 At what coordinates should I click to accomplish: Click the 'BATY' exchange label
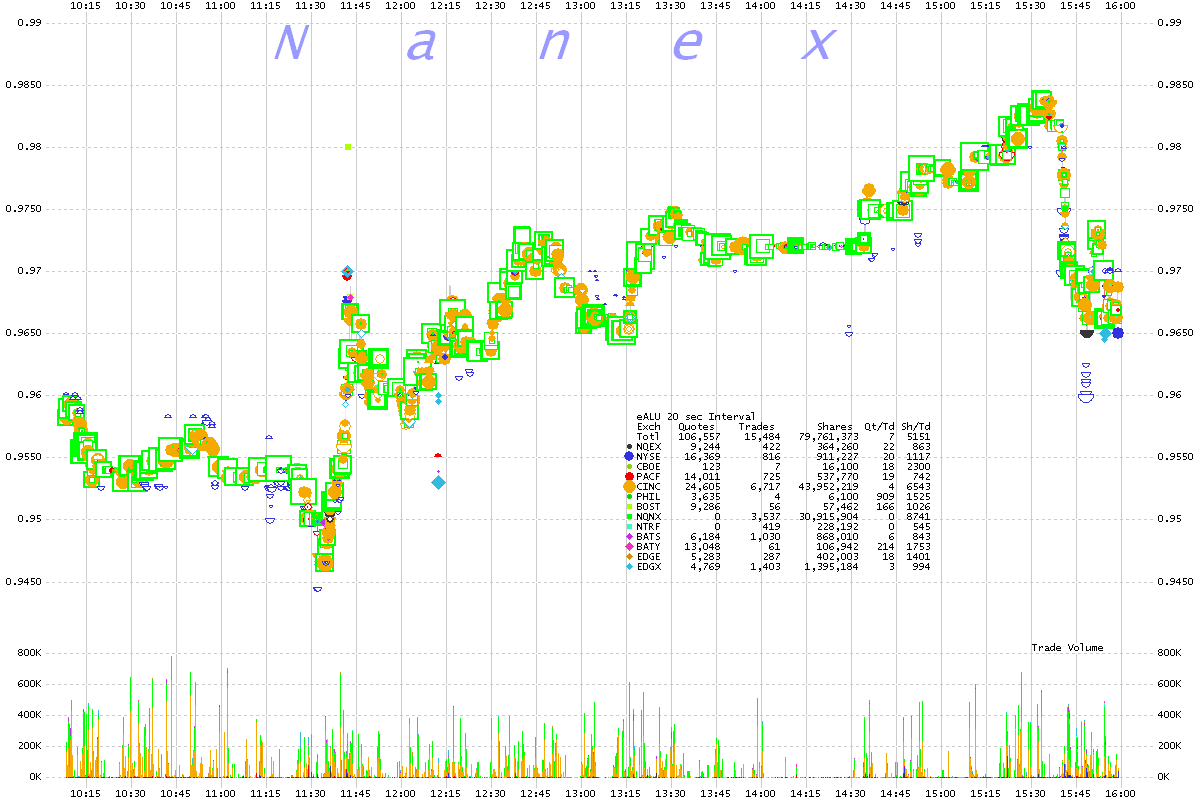click(x=649, y=546)
